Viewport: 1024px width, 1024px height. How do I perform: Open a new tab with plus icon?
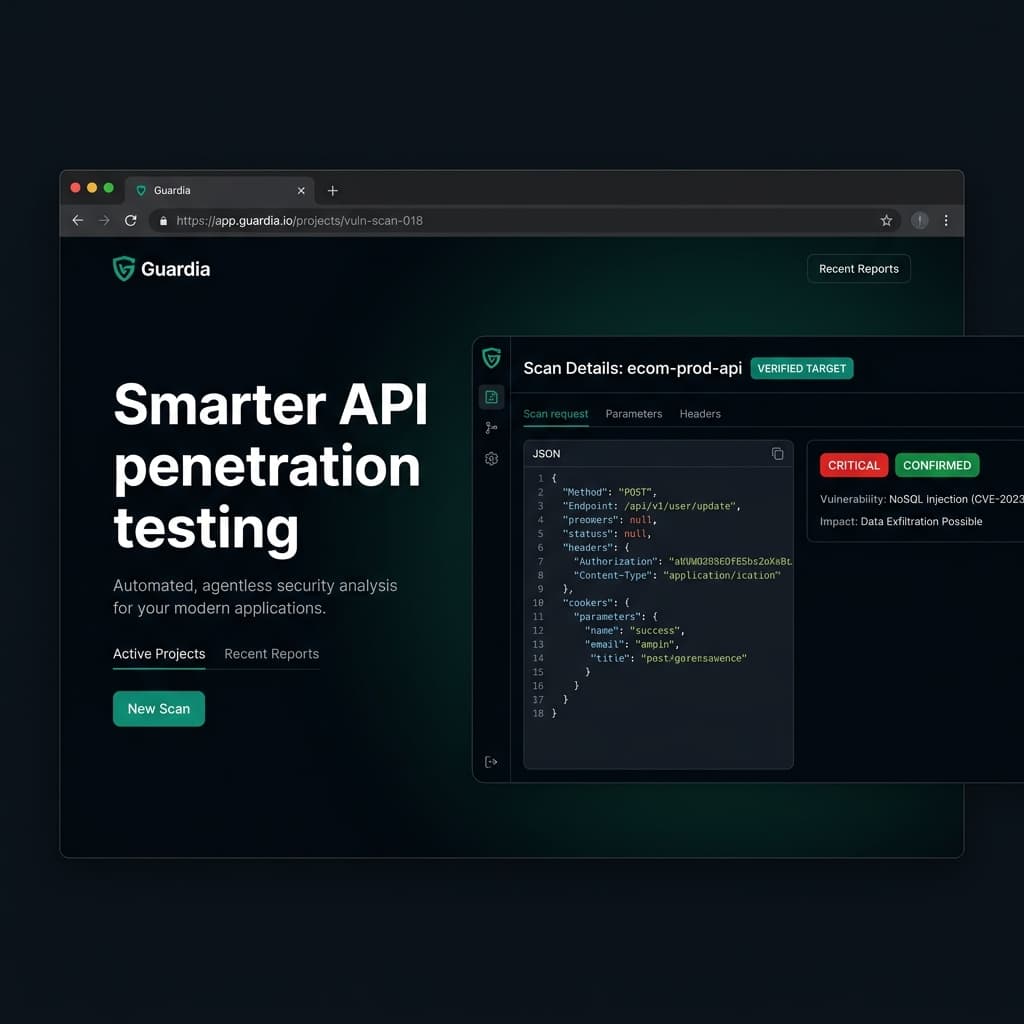(x=332, y=191)
